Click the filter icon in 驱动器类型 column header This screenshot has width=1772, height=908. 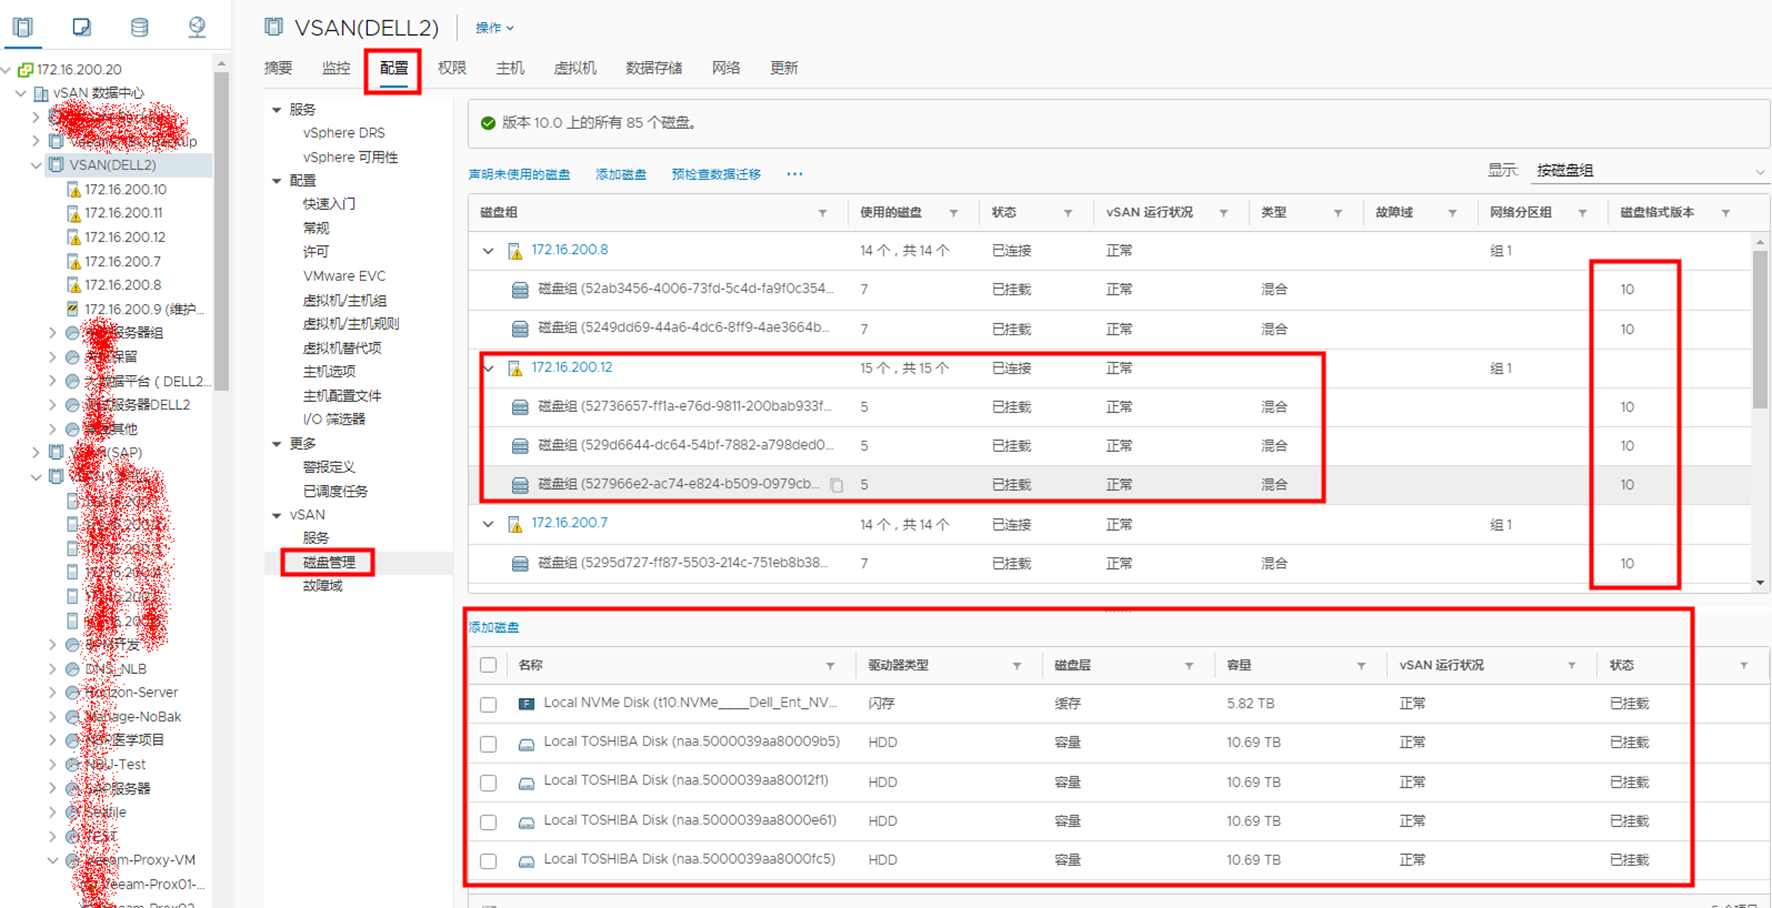click(x=1017, y=666)
